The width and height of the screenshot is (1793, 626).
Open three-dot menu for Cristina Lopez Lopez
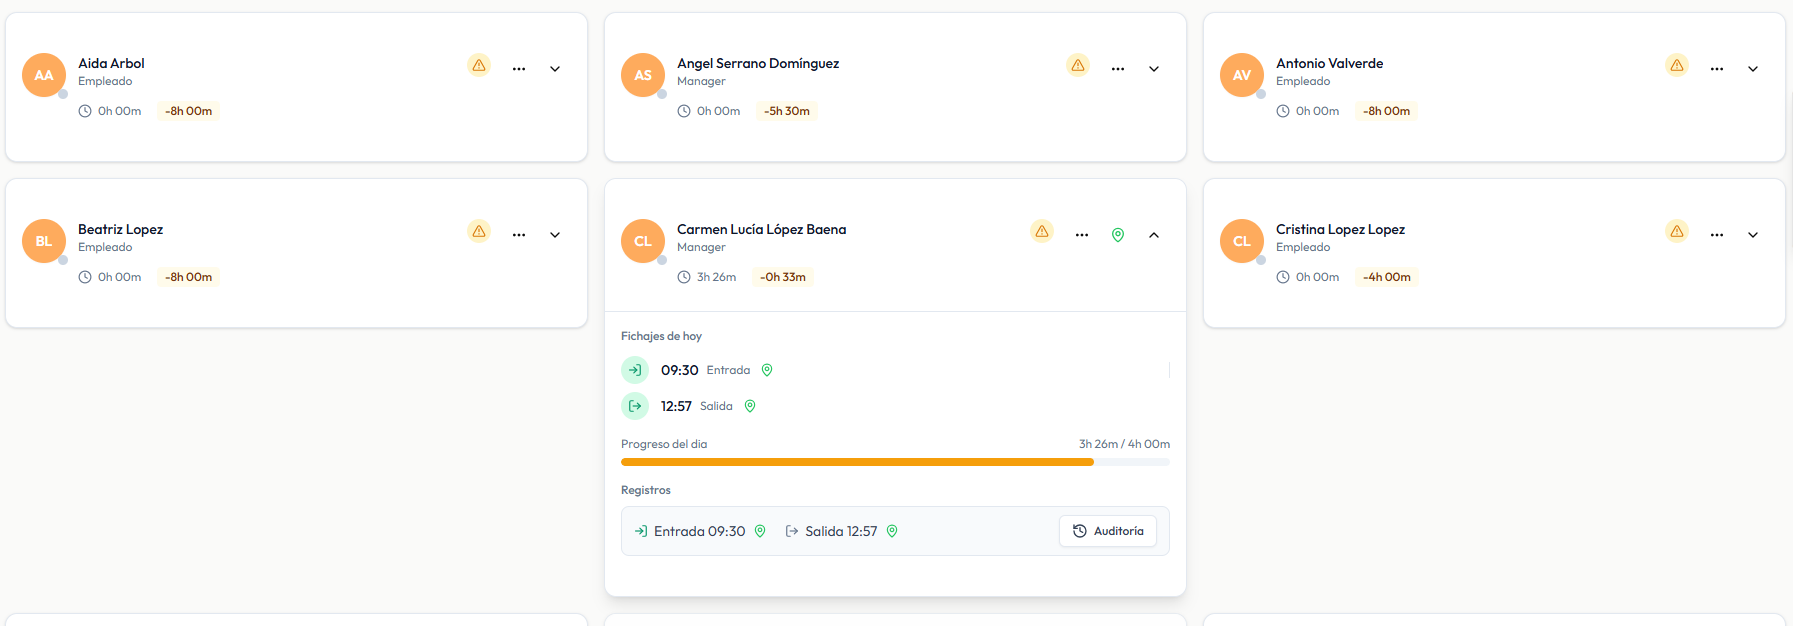pyautogui.click(x=1717, y=235)
